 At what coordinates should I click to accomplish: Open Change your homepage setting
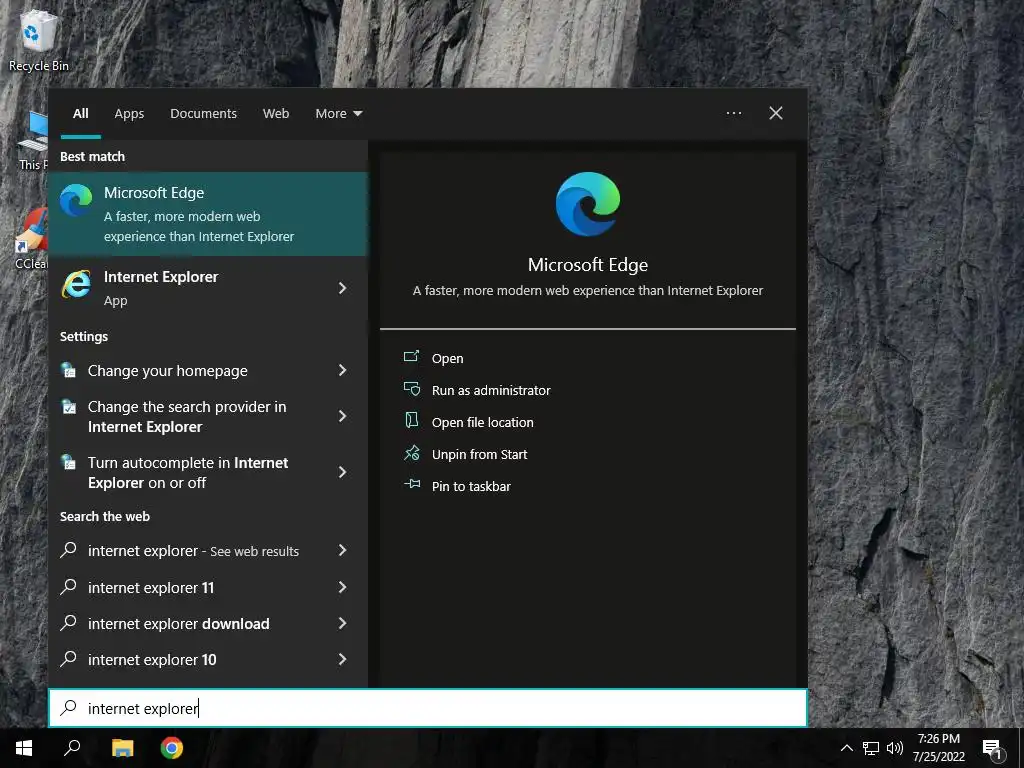[x=208, y=370]
